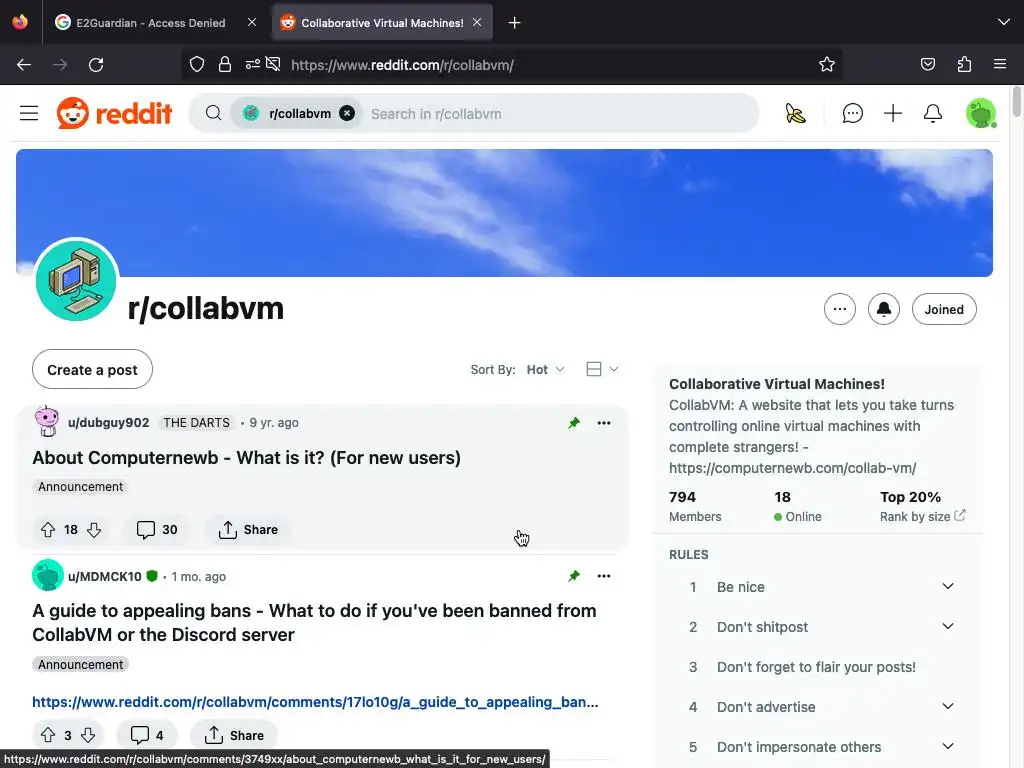
Task: Close the E2Guardian tab
Action: 252,22
